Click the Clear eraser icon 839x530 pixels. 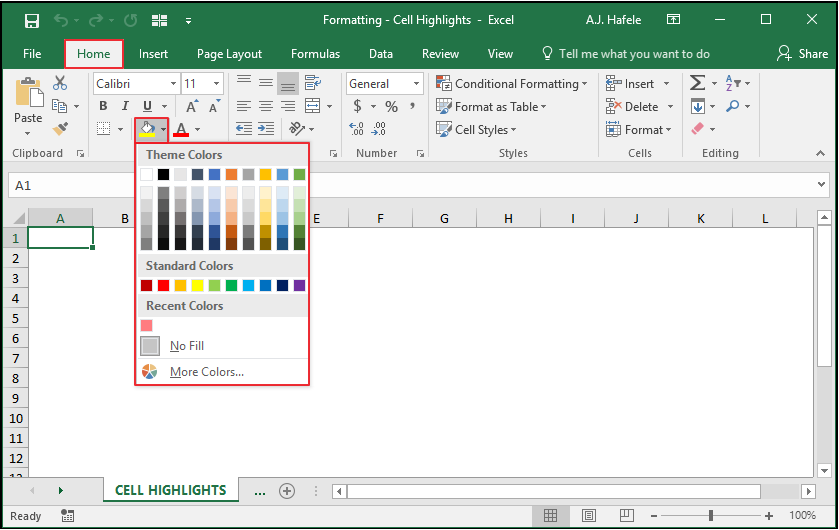pyautogui.click(x=697, y=129)
